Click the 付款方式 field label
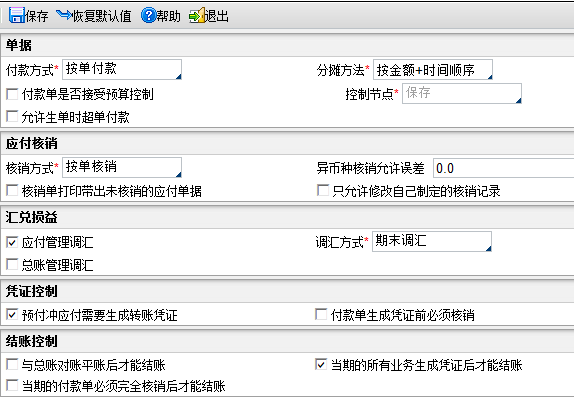 point(30,70)
